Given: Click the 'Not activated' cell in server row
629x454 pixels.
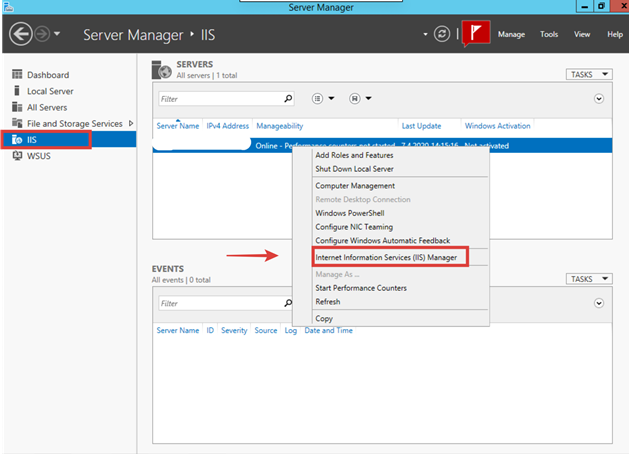Looking at the screenshot, I should click(487, 146).
